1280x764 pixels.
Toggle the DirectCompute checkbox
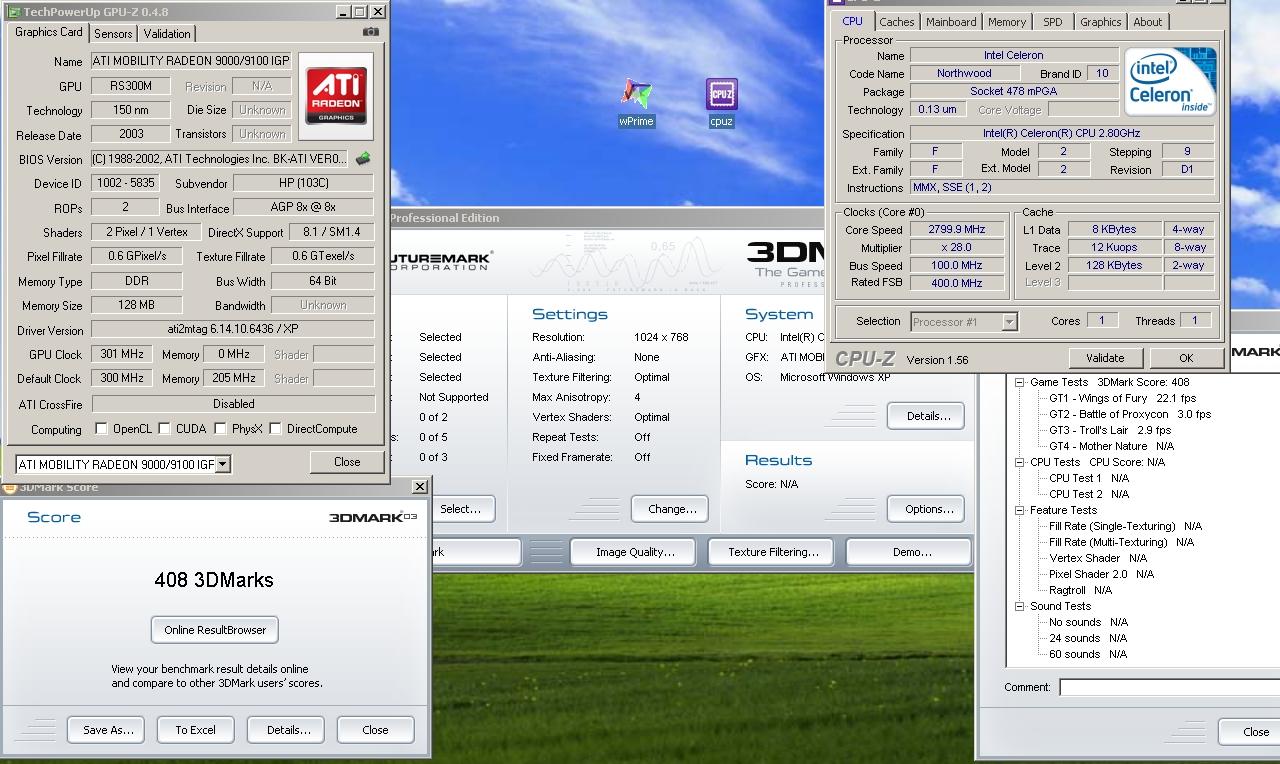(275, 429)
